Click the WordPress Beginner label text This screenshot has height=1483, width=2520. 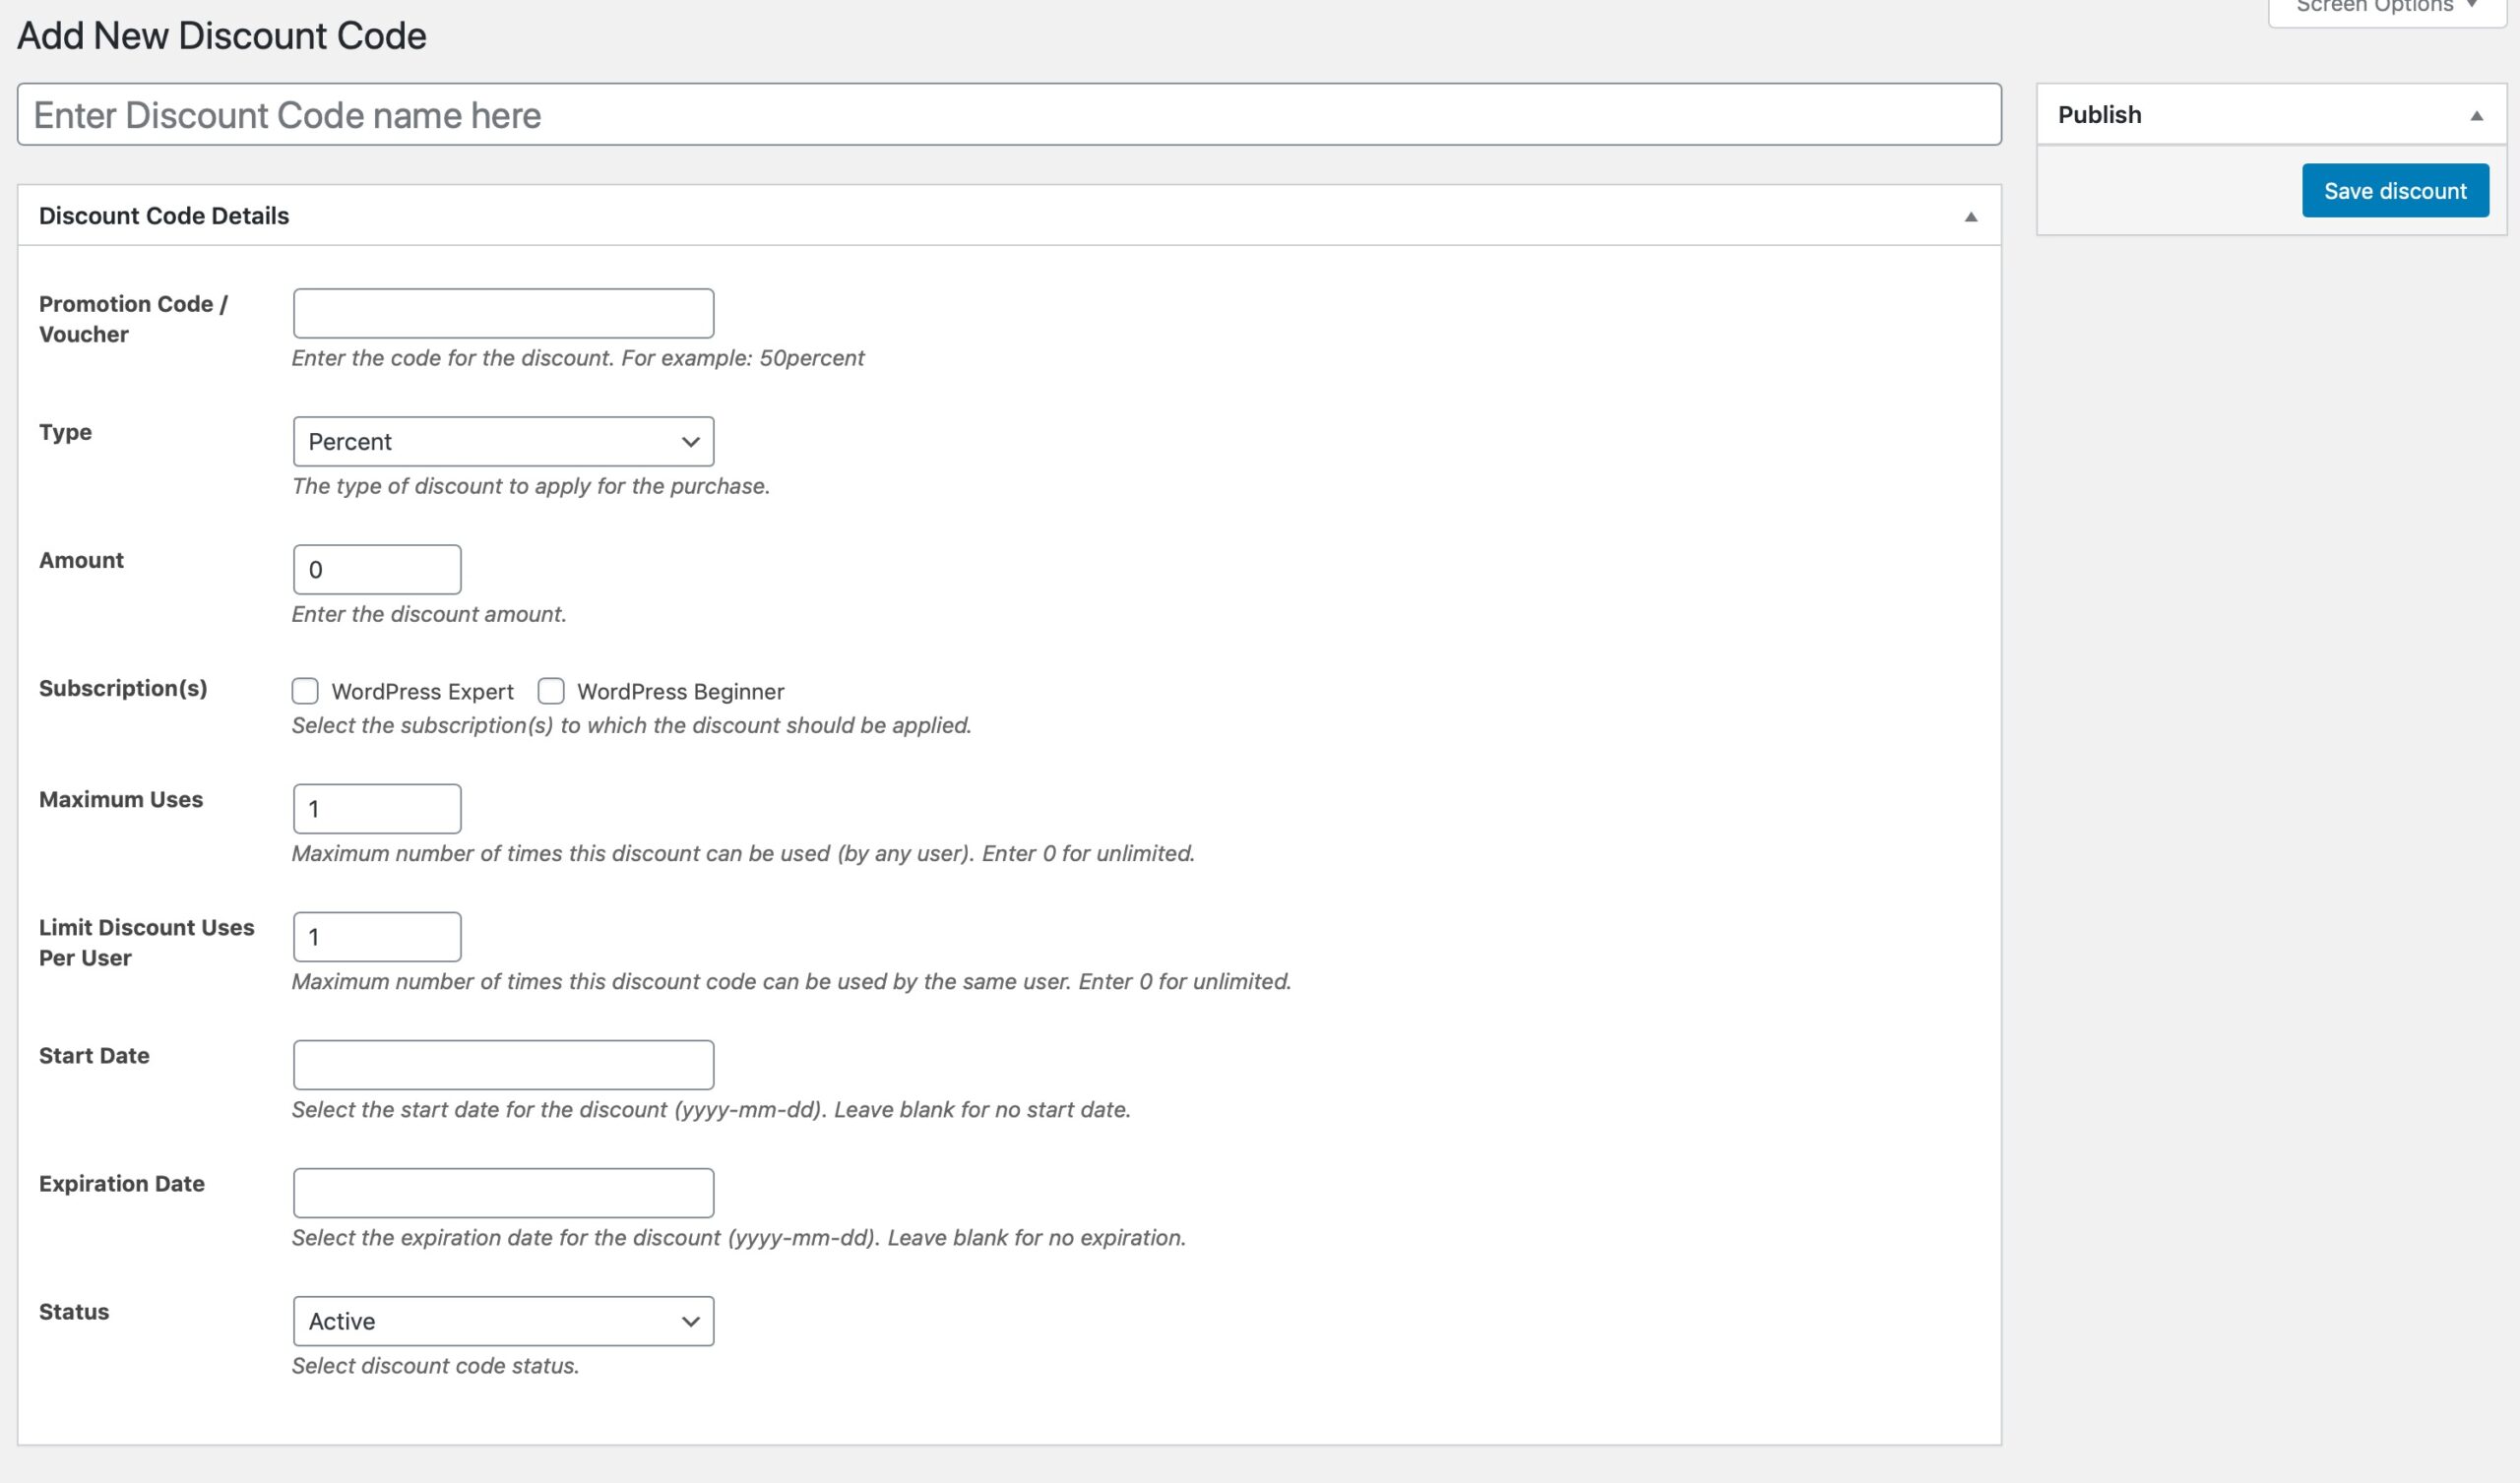[x=681, y=692]
